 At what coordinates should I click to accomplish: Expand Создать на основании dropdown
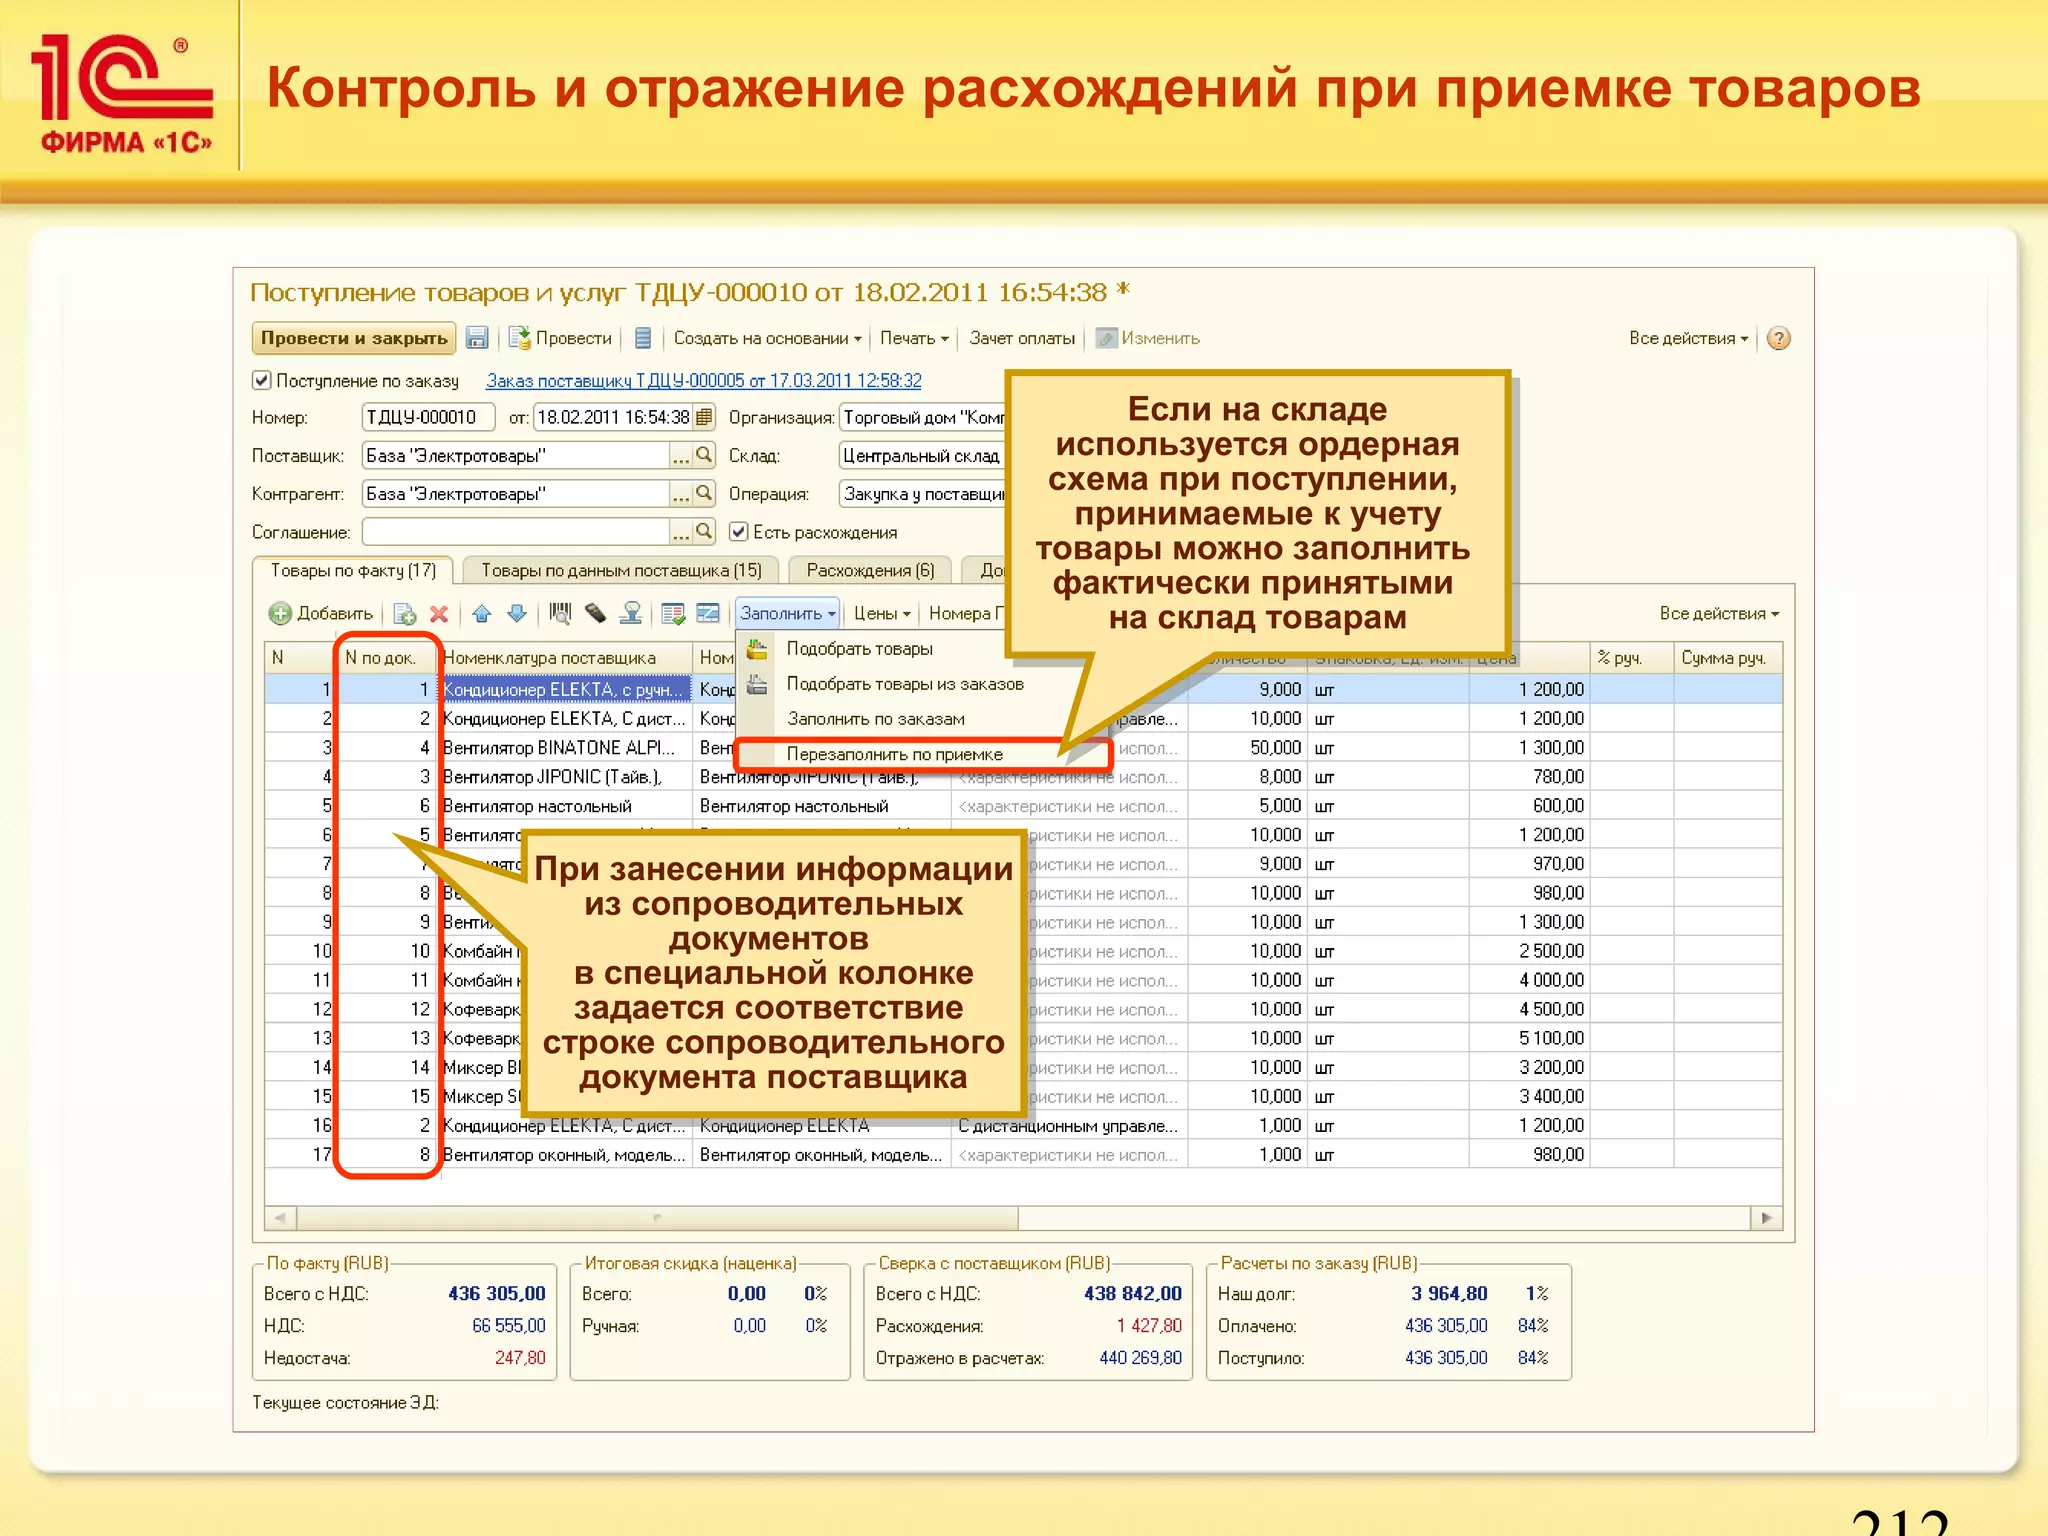pyautogui.click(x=767, y=338)
